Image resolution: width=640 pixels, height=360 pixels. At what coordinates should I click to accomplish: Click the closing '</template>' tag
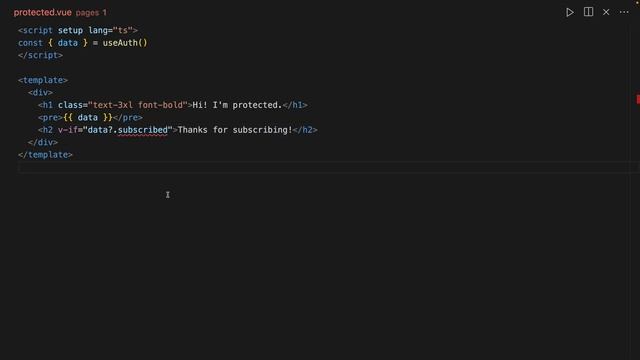45,155
